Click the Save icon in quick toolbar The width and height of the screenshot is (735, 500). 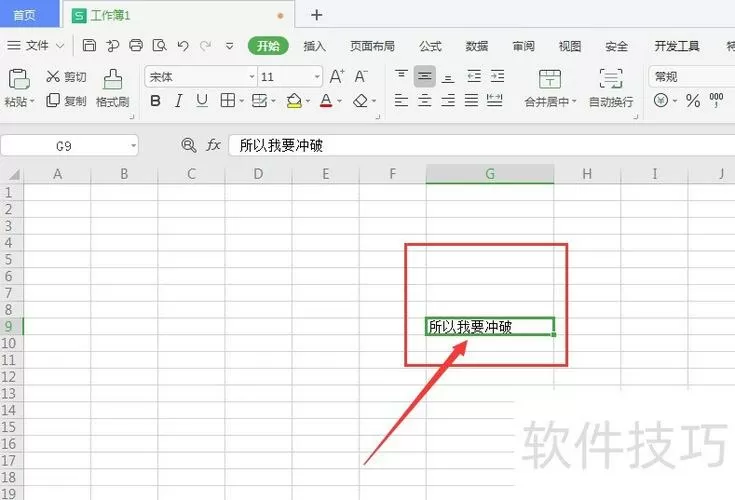[x=89, y=45]
